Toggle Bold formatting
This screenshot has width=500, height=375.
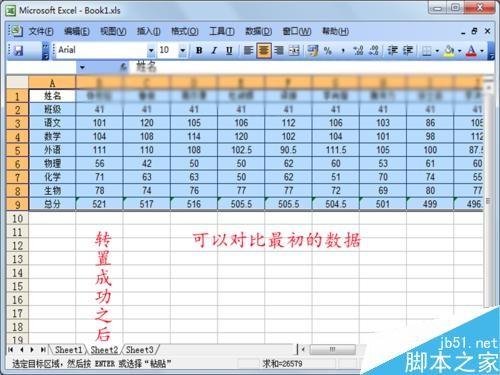point(199,51)
